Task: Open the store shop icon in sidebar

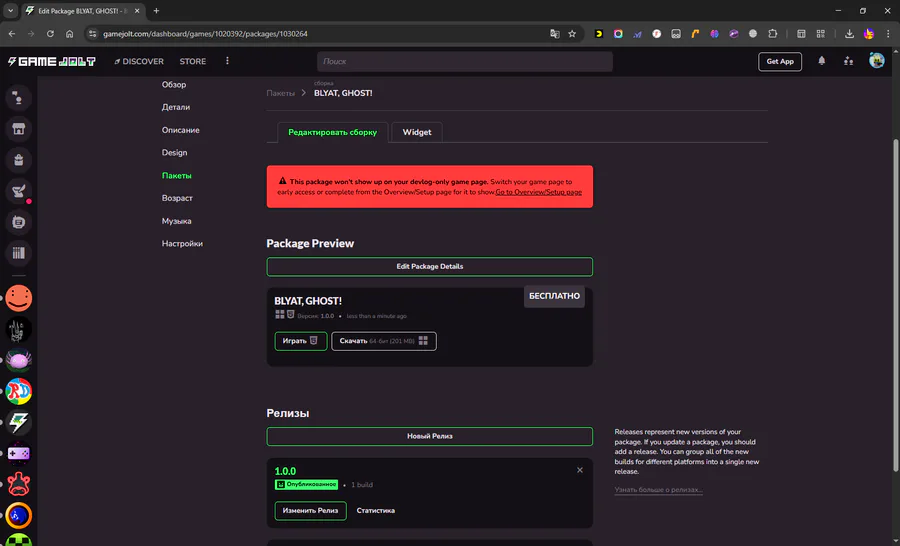Action: coord(18,129)
